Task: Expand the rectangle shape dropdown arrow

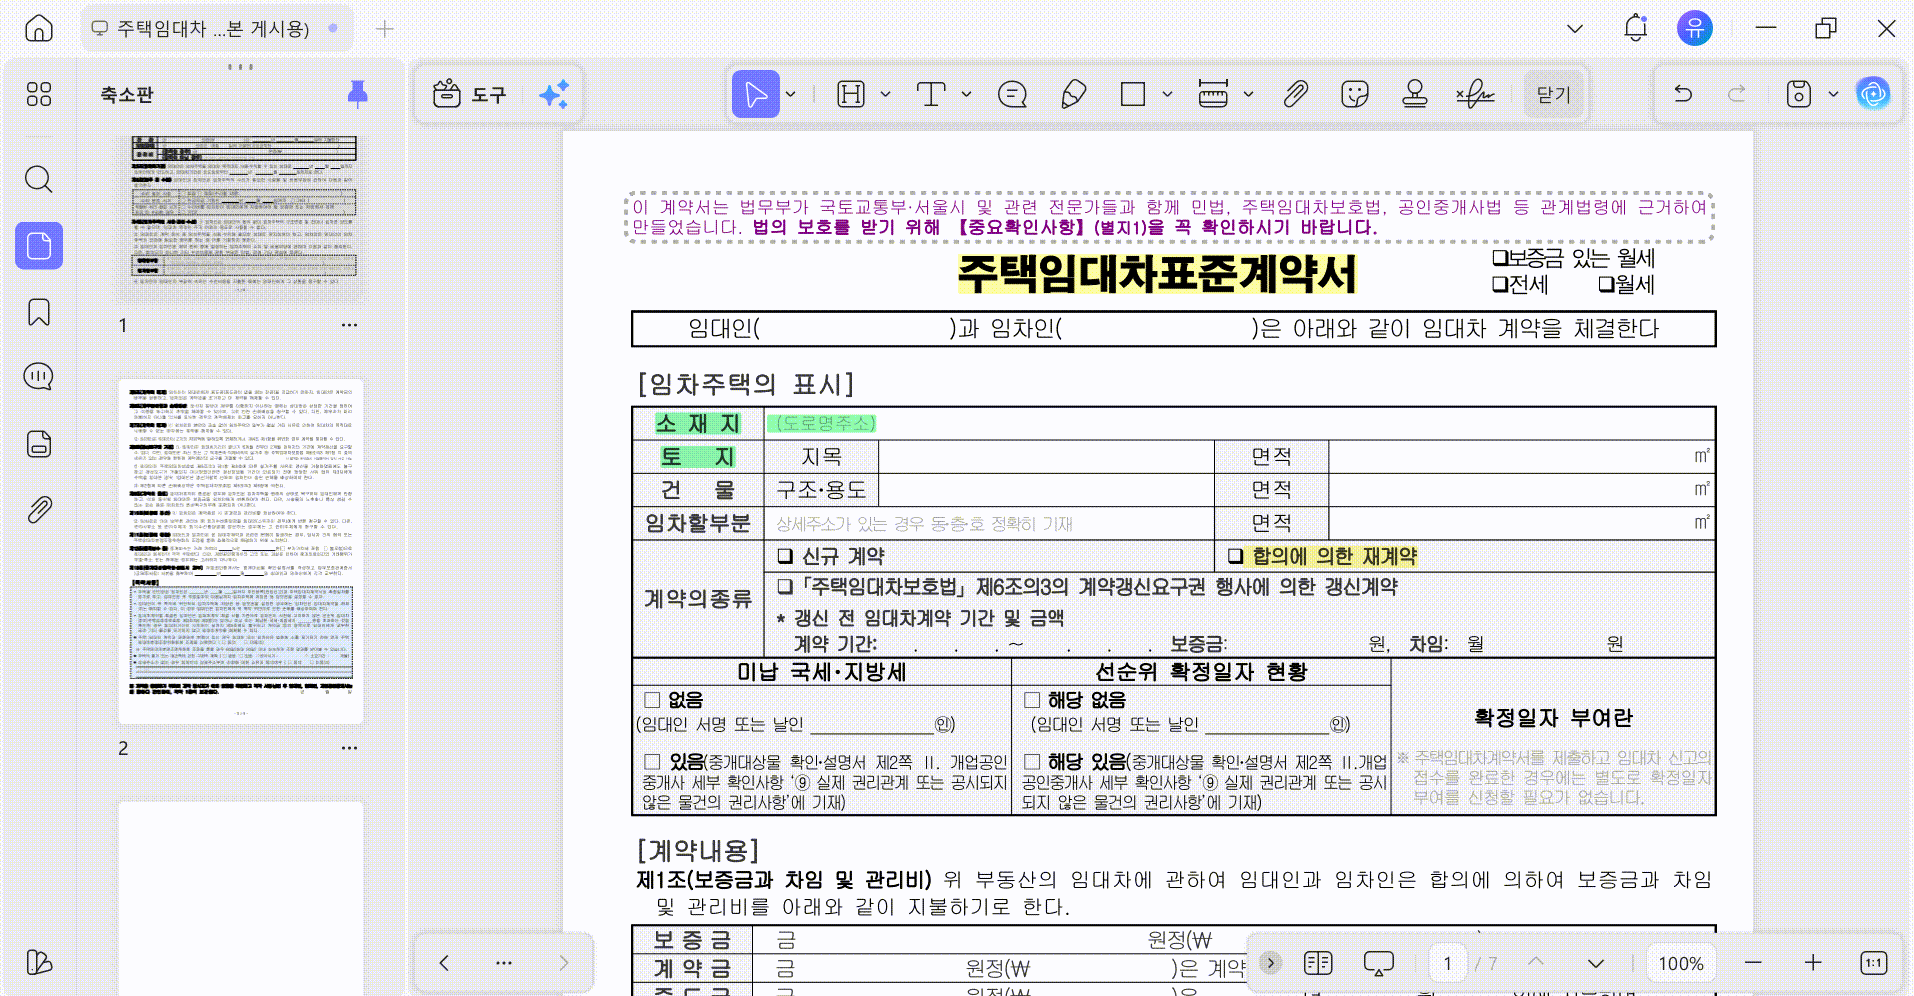Action: point(1168,94)
